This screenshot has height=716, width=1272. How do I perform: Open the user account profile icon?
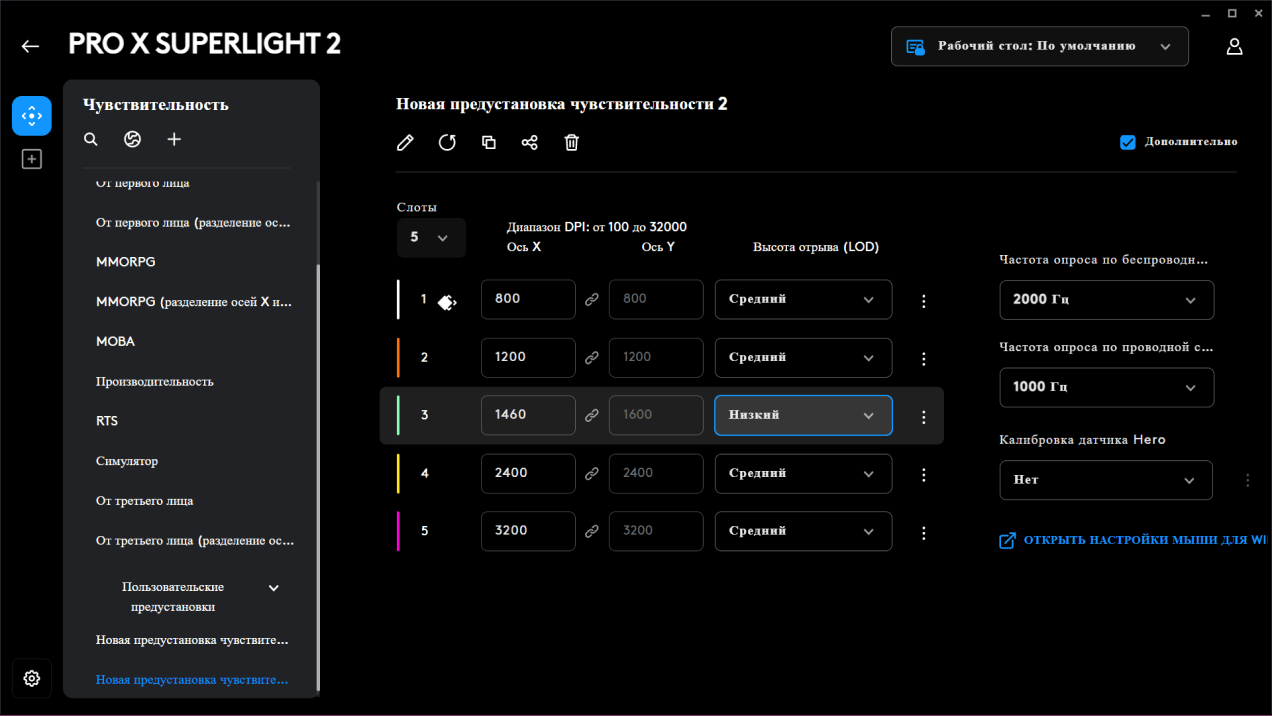pyautogui.click(x=1235, y=47)
